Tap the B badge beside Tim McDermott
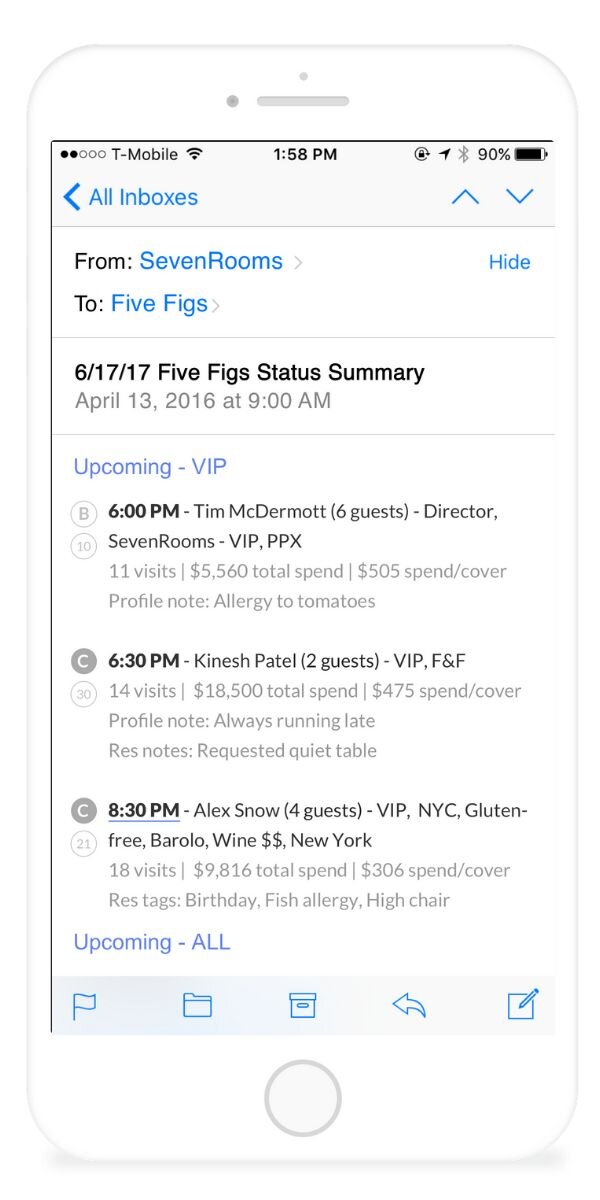Screen dimensions: 600x1200 [85, 514]
